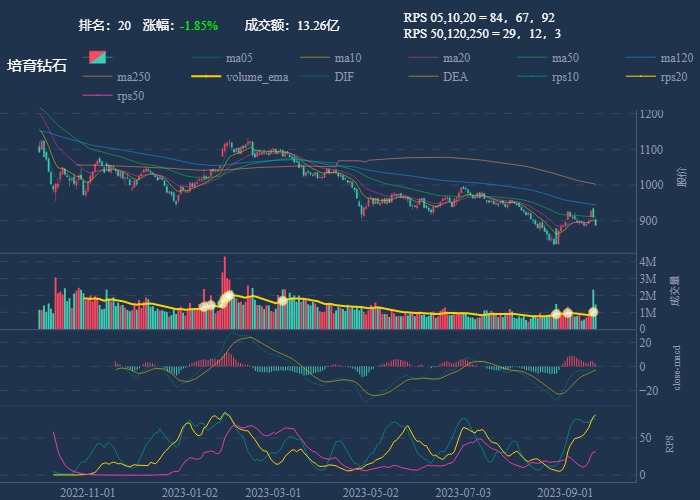Click the DEA legend line icon
Viewport: 700px width, 500px height.
[422, 77]
